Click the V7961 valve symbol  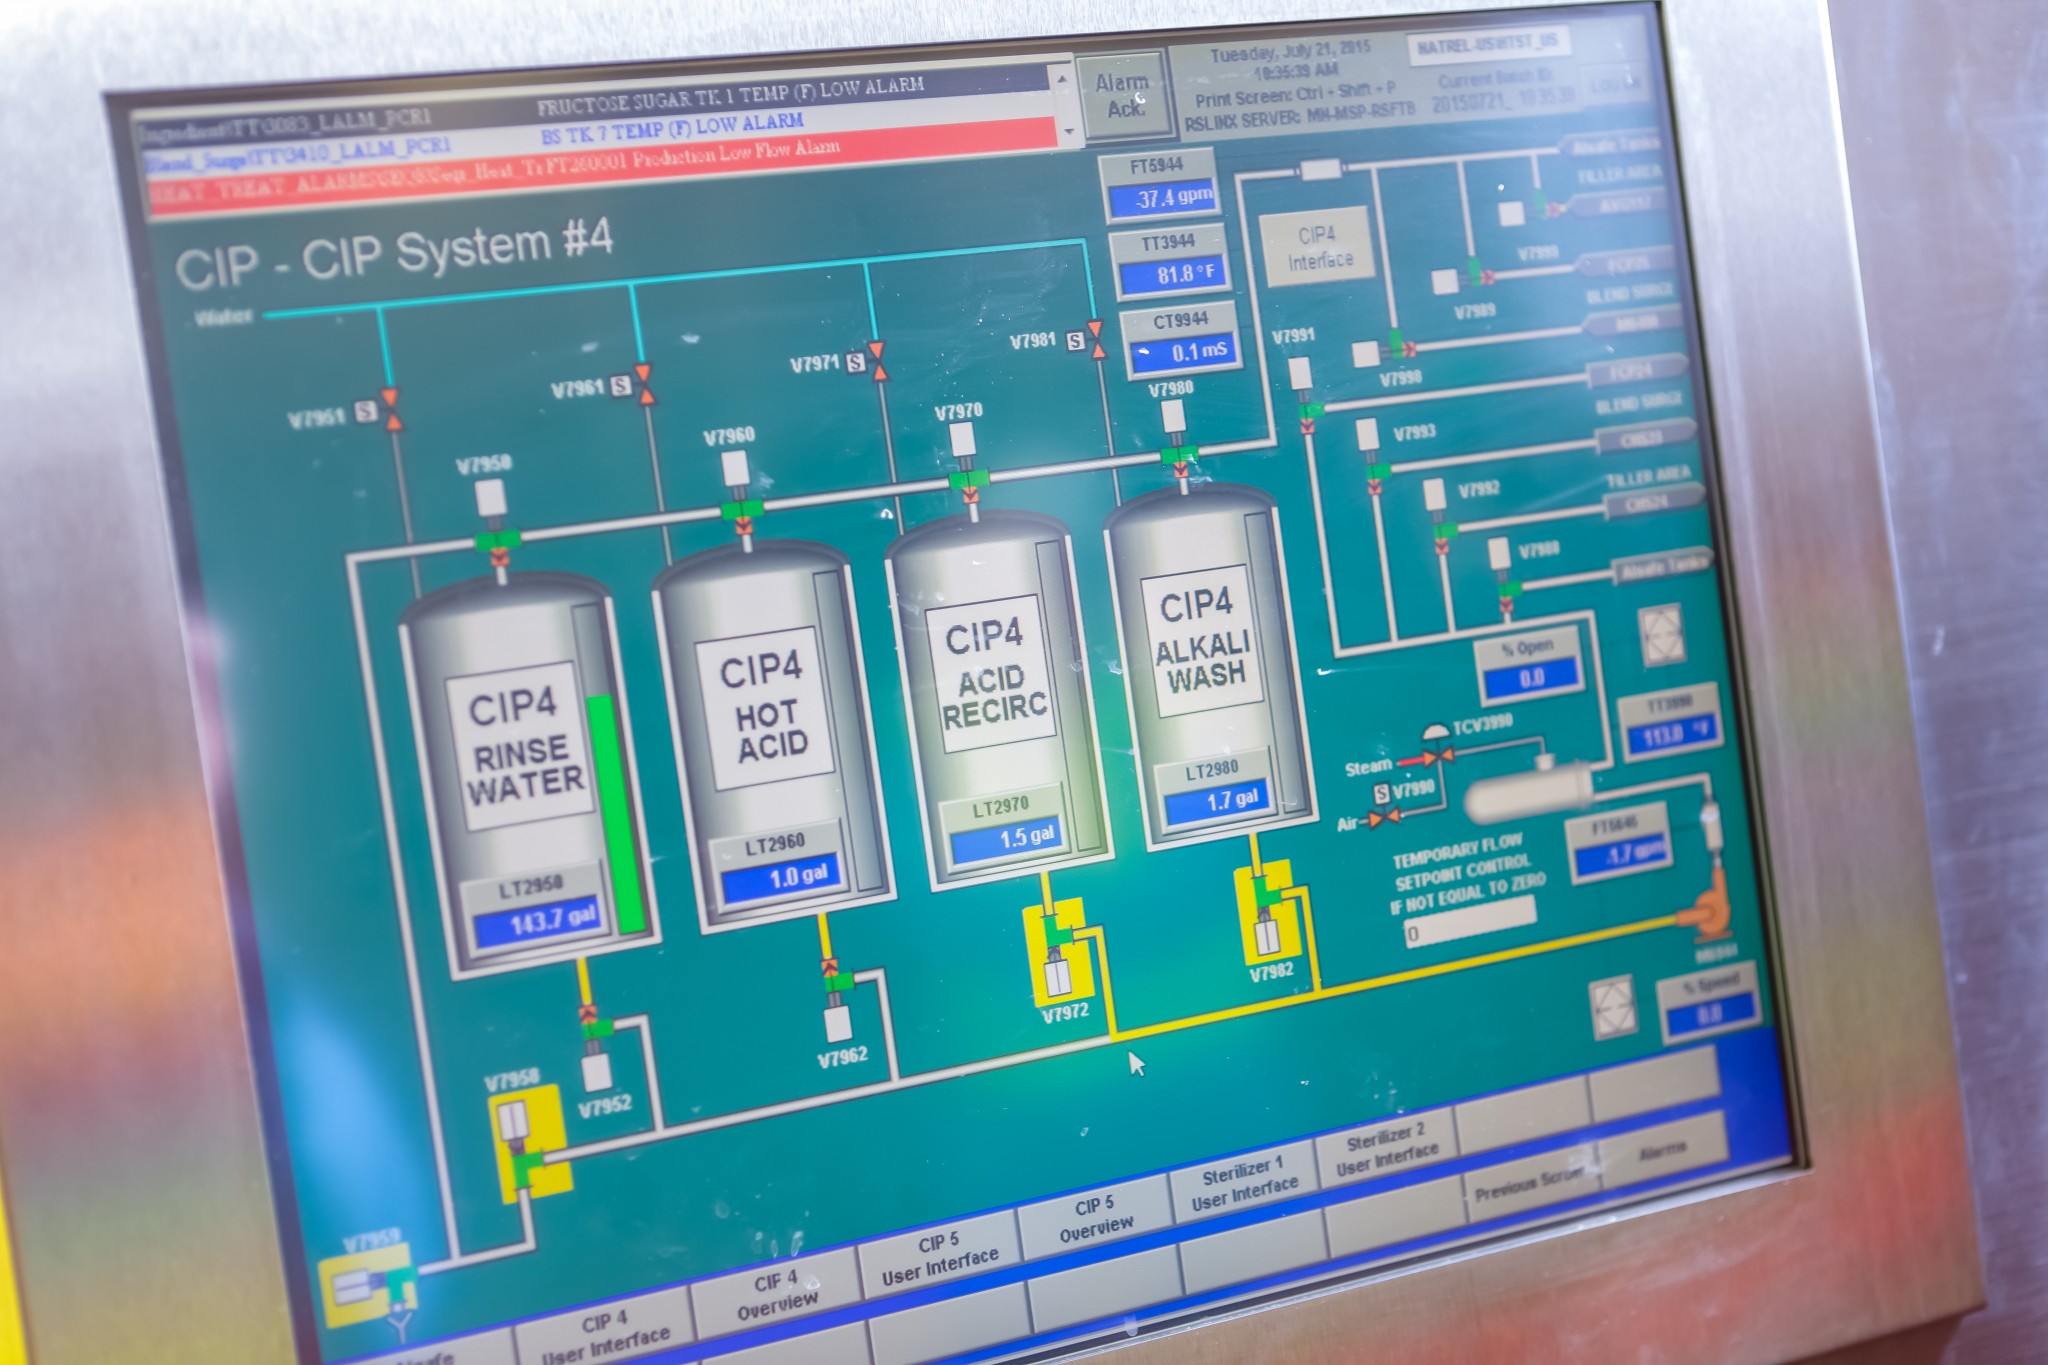coord(645,384)
